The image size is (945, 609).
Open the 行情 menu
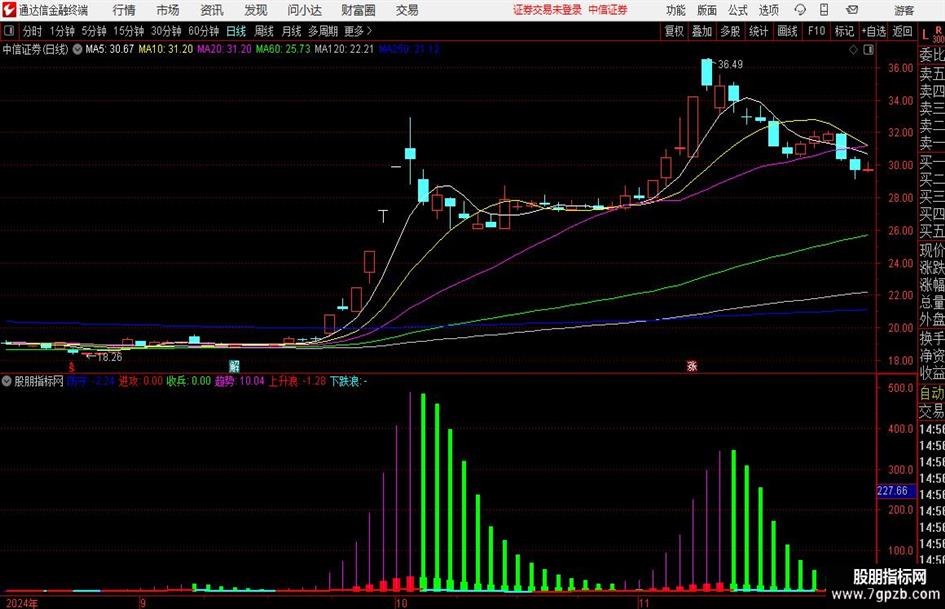tap(124, 10)
